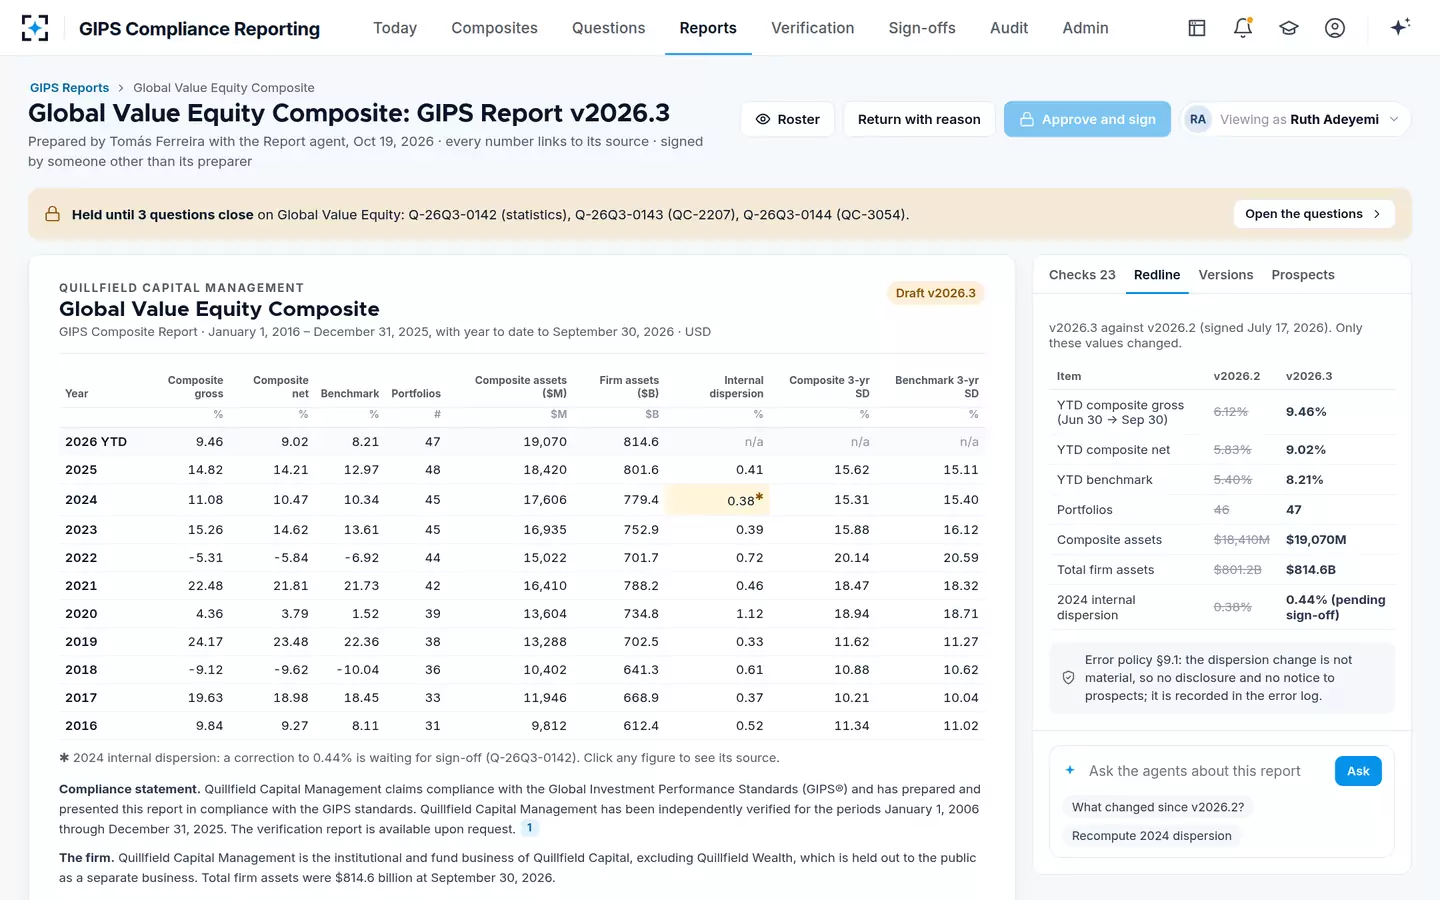Screen dimensions: 1440x900
Task: Click the Roster button
Action: coord(788,119)
